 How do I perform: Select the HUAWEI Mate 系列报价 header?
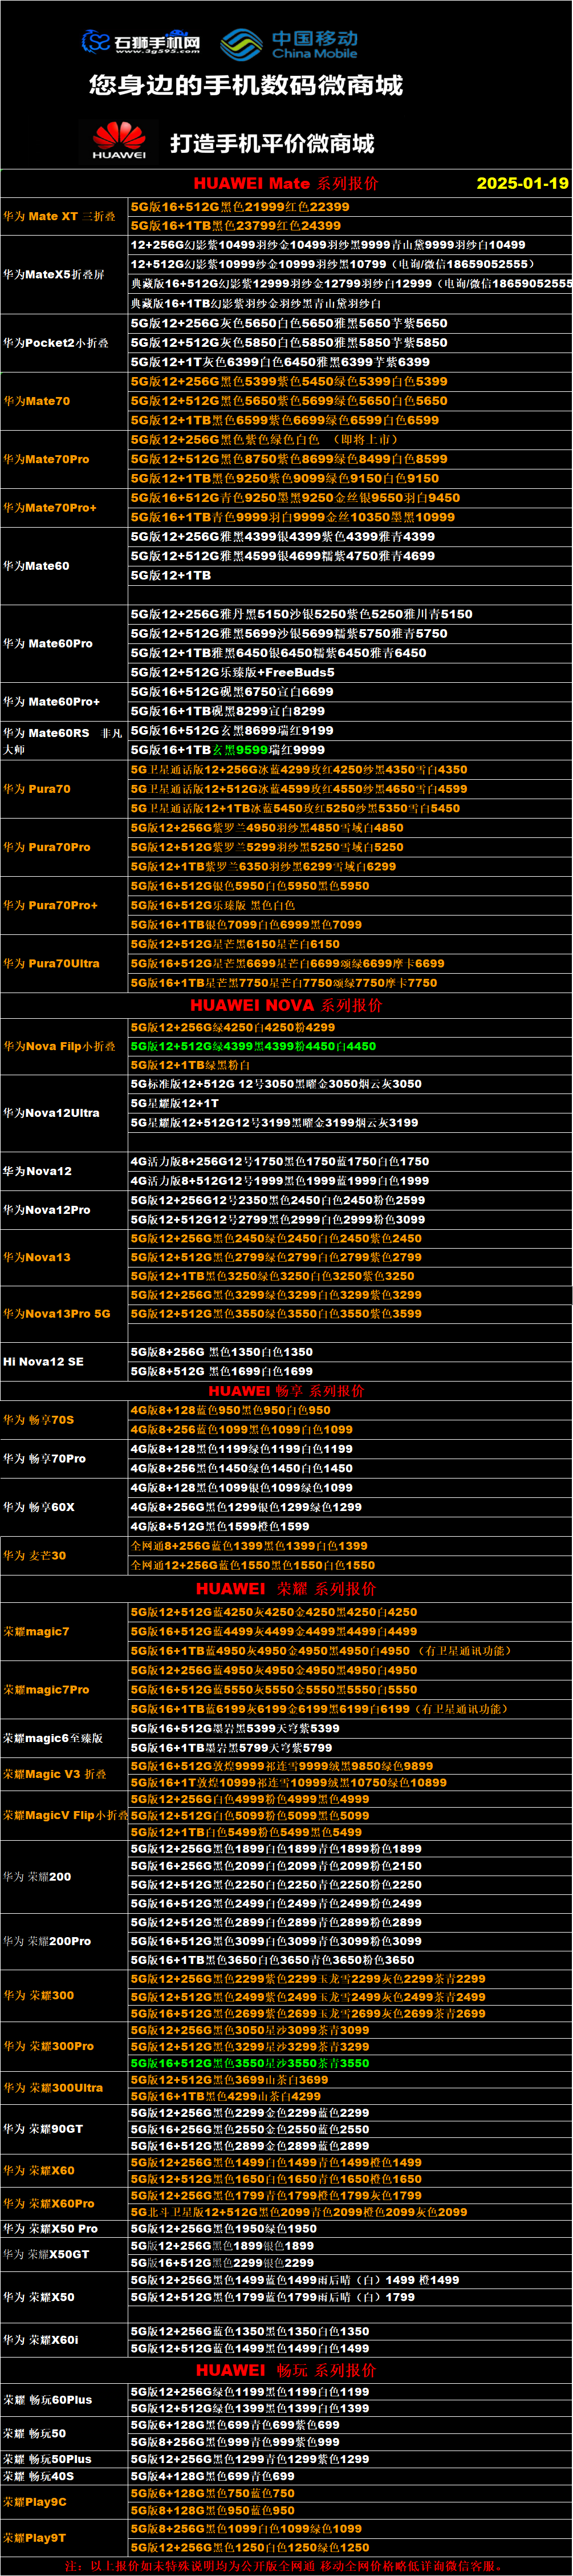coord(285,183)
